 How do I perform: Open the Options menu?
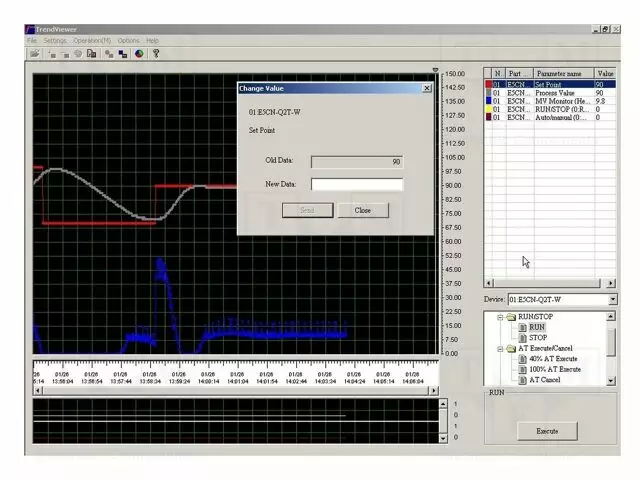click(x=128, y=41)
